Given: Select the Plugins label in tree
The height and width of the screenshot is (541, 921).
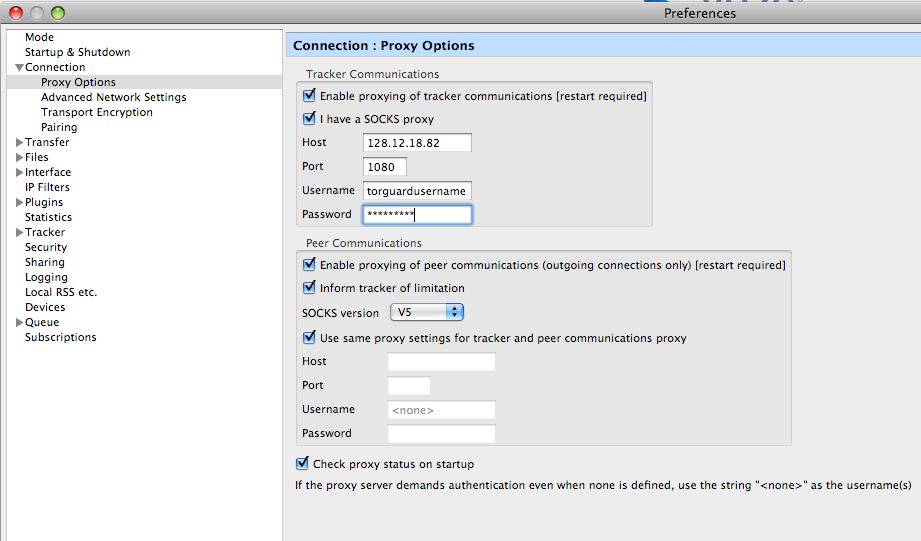Looking at the screenshot, I should (43, 202).
